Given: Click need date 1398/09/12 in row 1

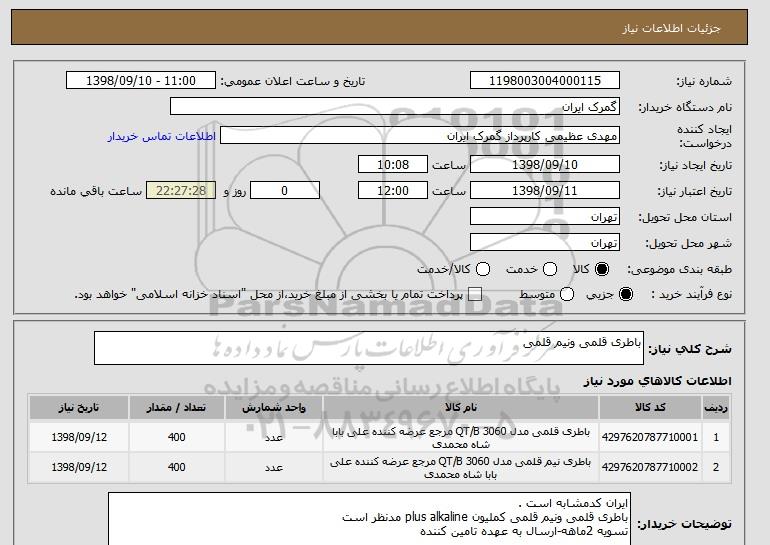Looking at the screenshot, I should click(79, 437).
